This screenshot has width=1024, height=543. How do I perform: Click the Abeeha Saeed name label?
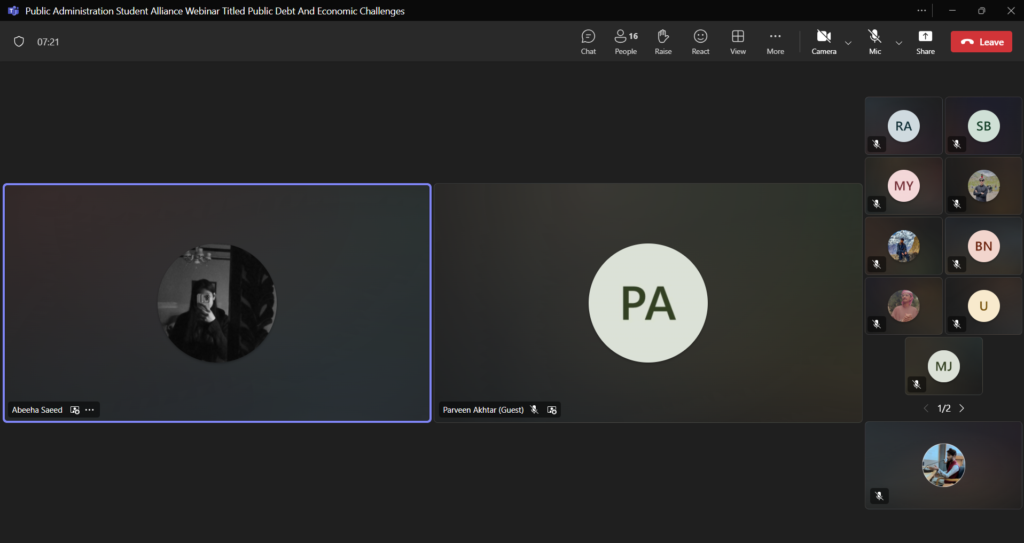tap(37, 410)
